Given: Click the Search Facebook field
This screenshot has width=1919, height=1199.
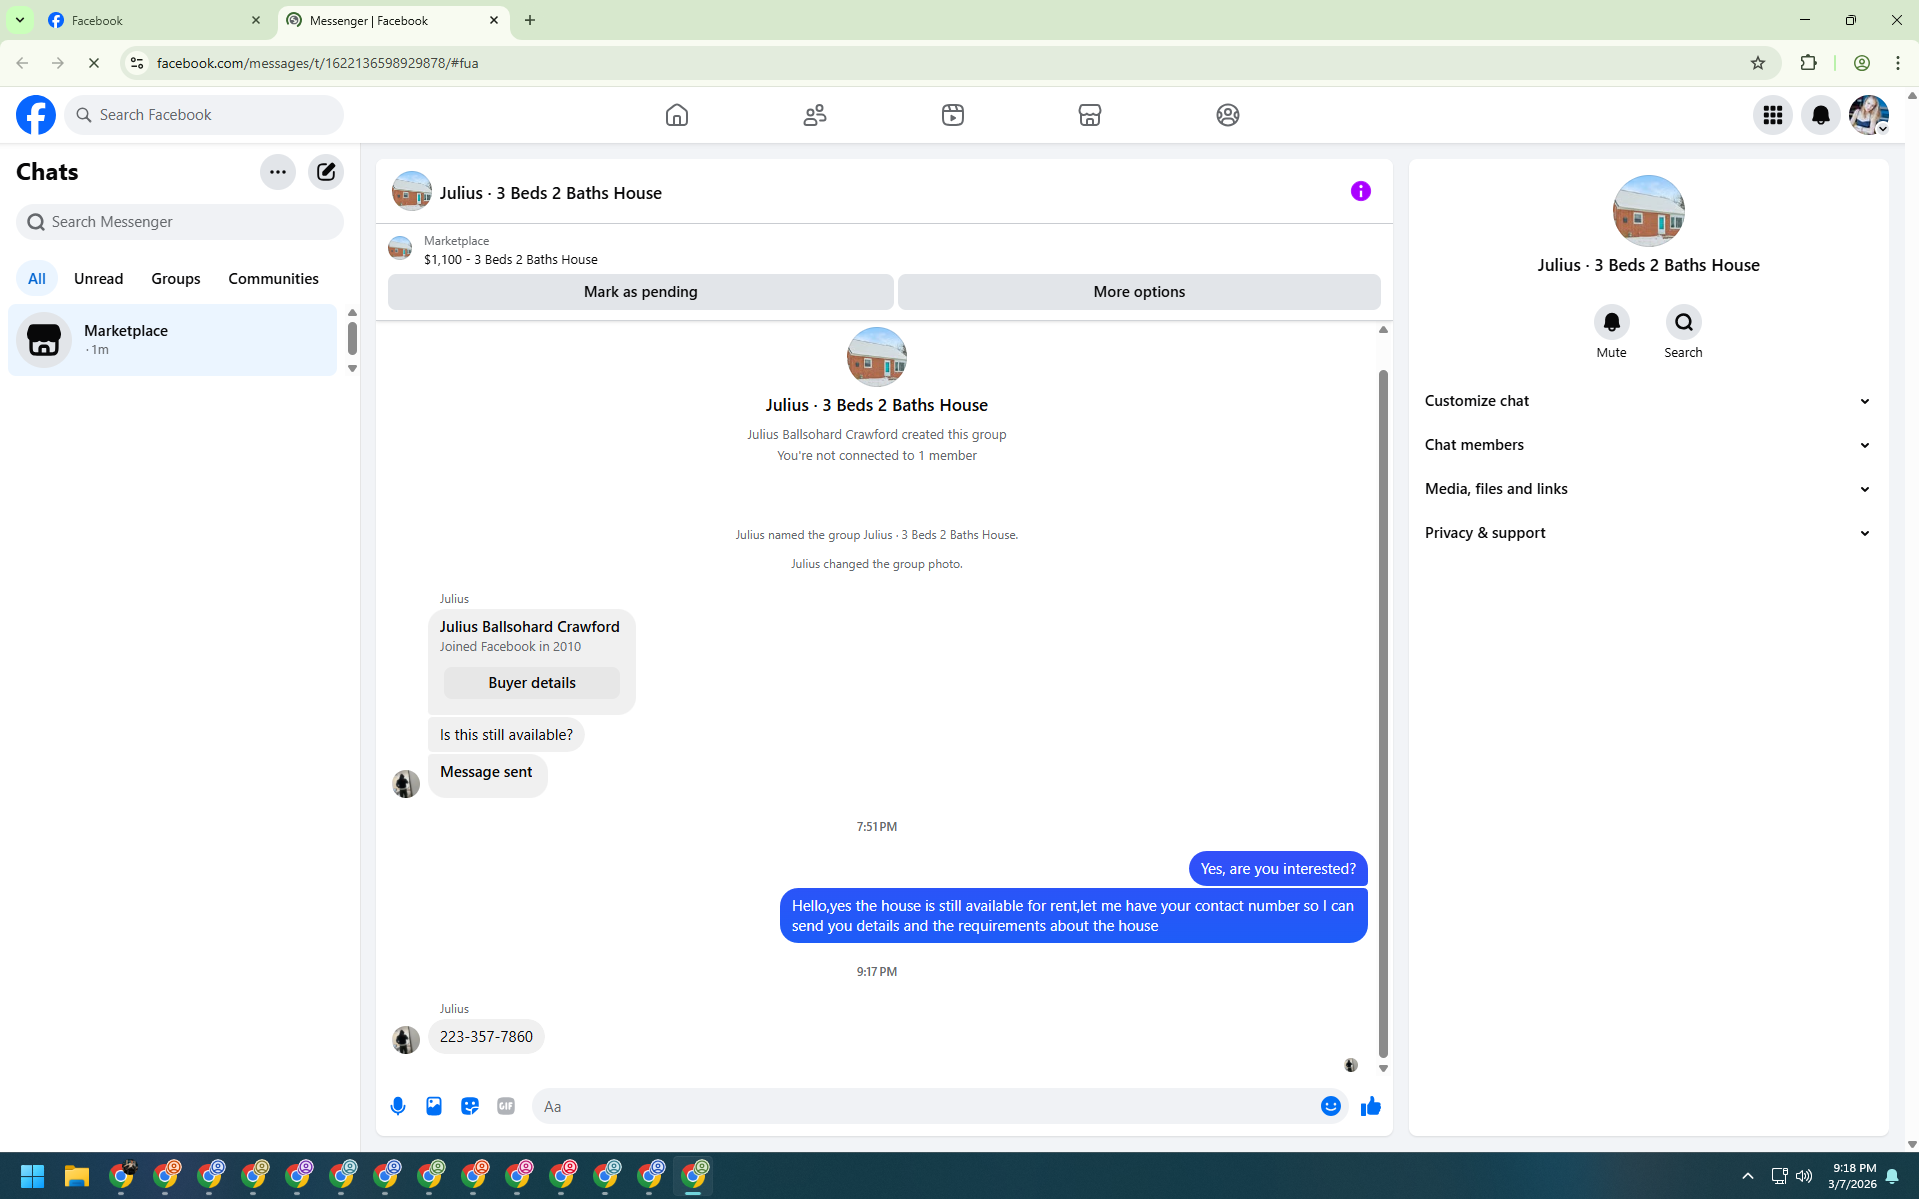Looking at the screenshot, I should [204, 115].
